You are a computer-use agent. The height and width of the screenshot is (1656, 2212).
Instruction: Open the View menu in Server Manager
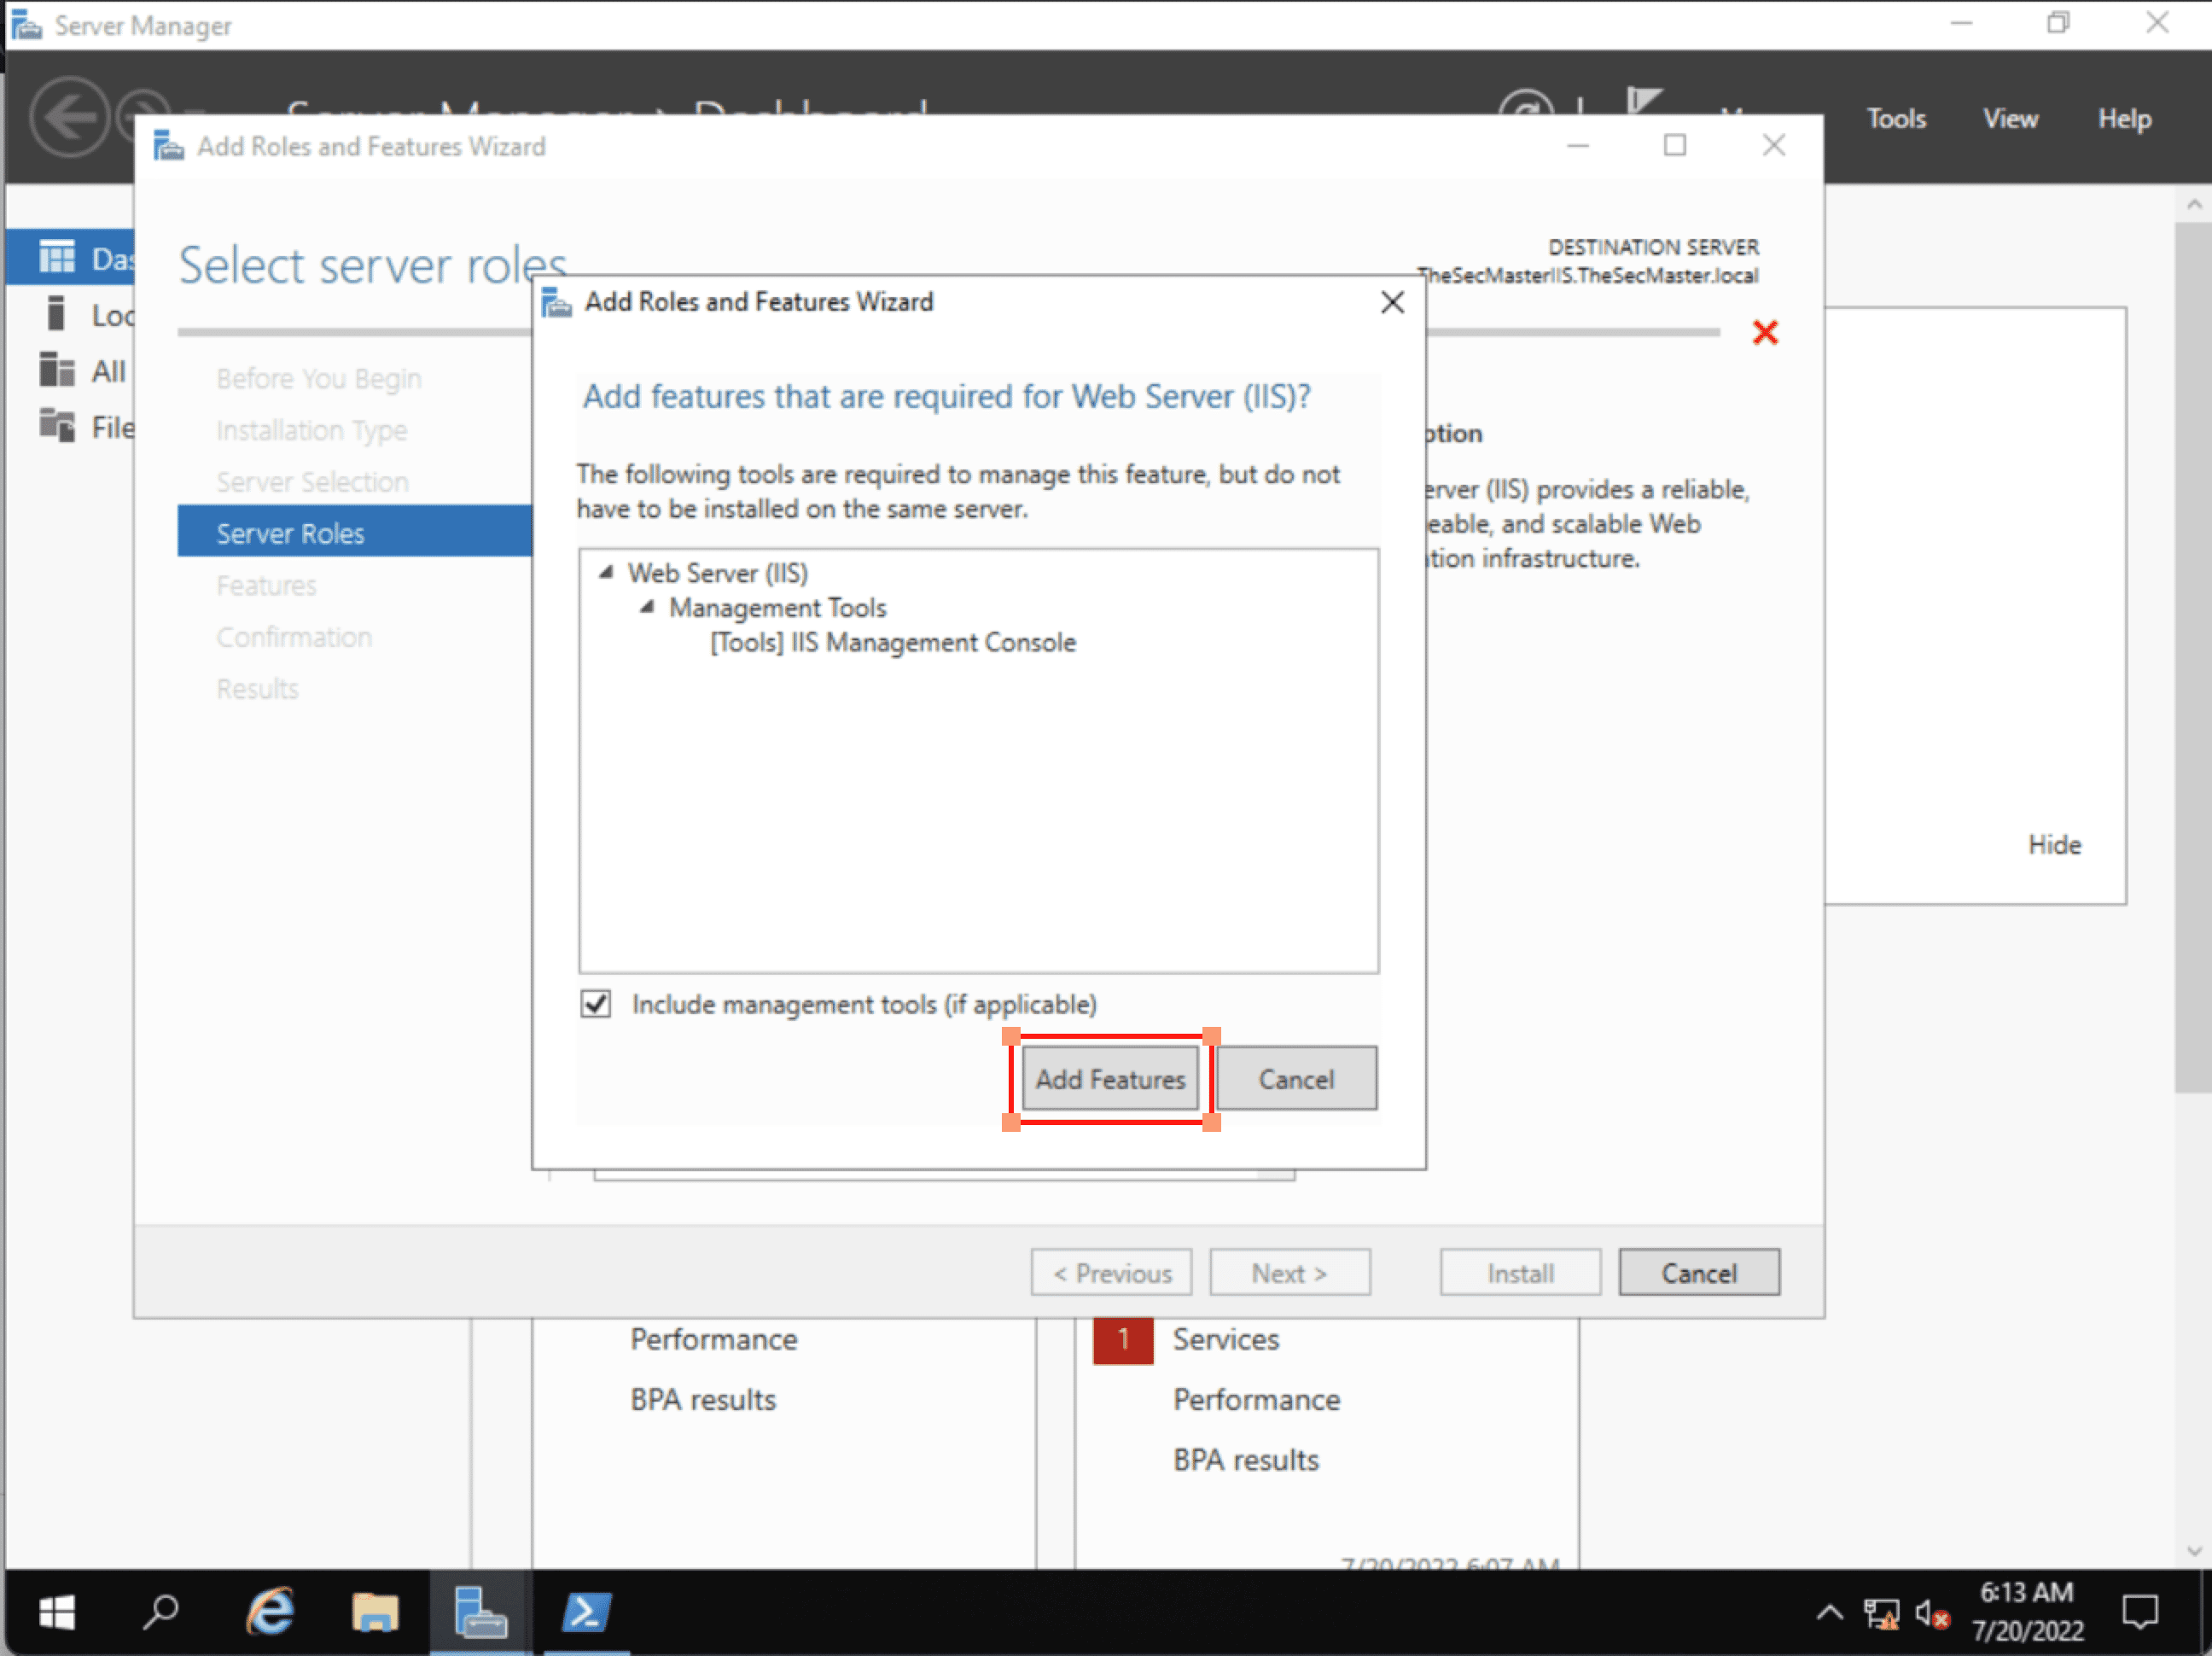(x=2010, y=119)
